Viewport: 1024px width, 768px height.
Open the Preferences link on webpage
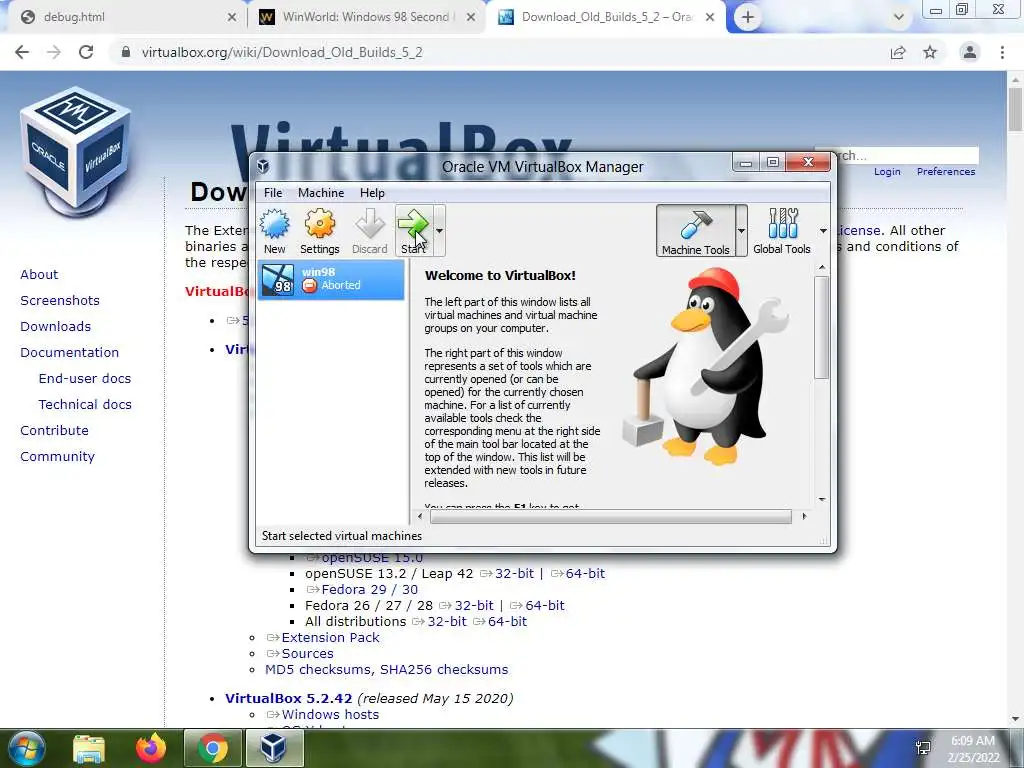(x=946, y=171)
